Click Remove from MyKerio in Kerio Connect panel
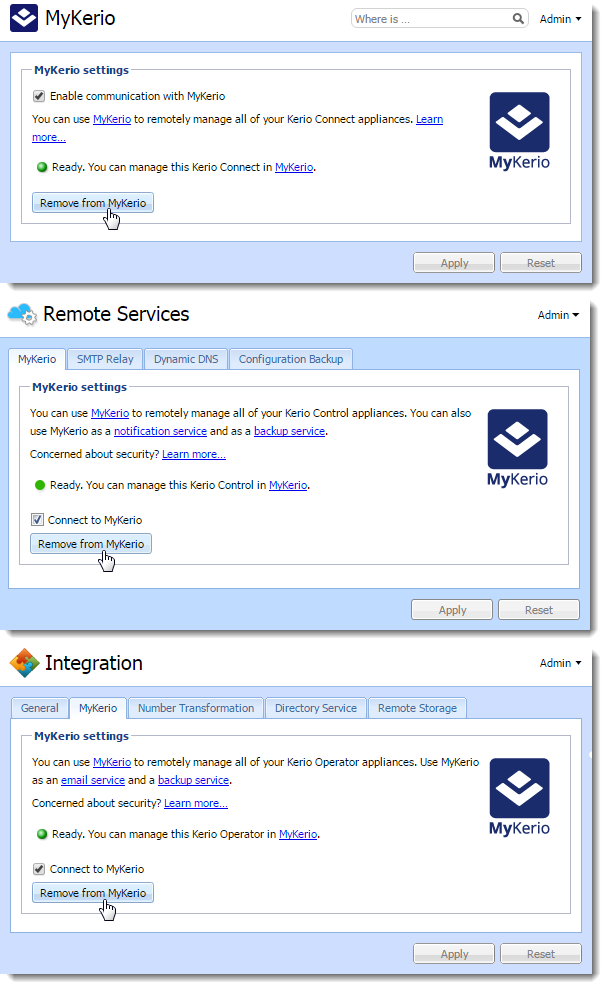601x985 pixels. coord(93,203)
